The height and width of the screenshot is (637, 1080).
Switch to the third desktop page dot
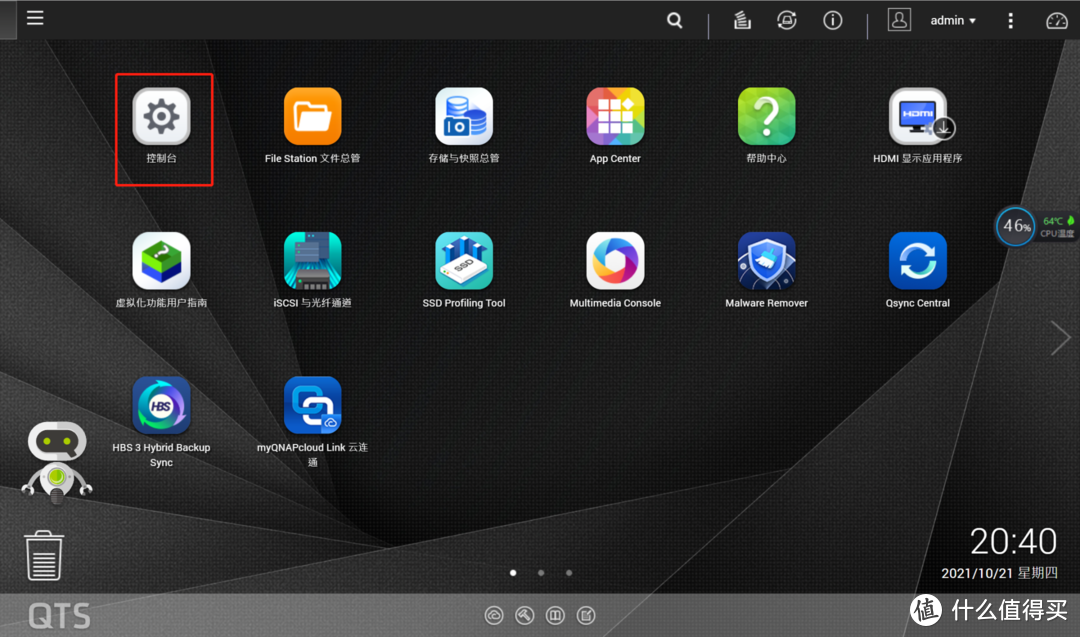(569, 573)
